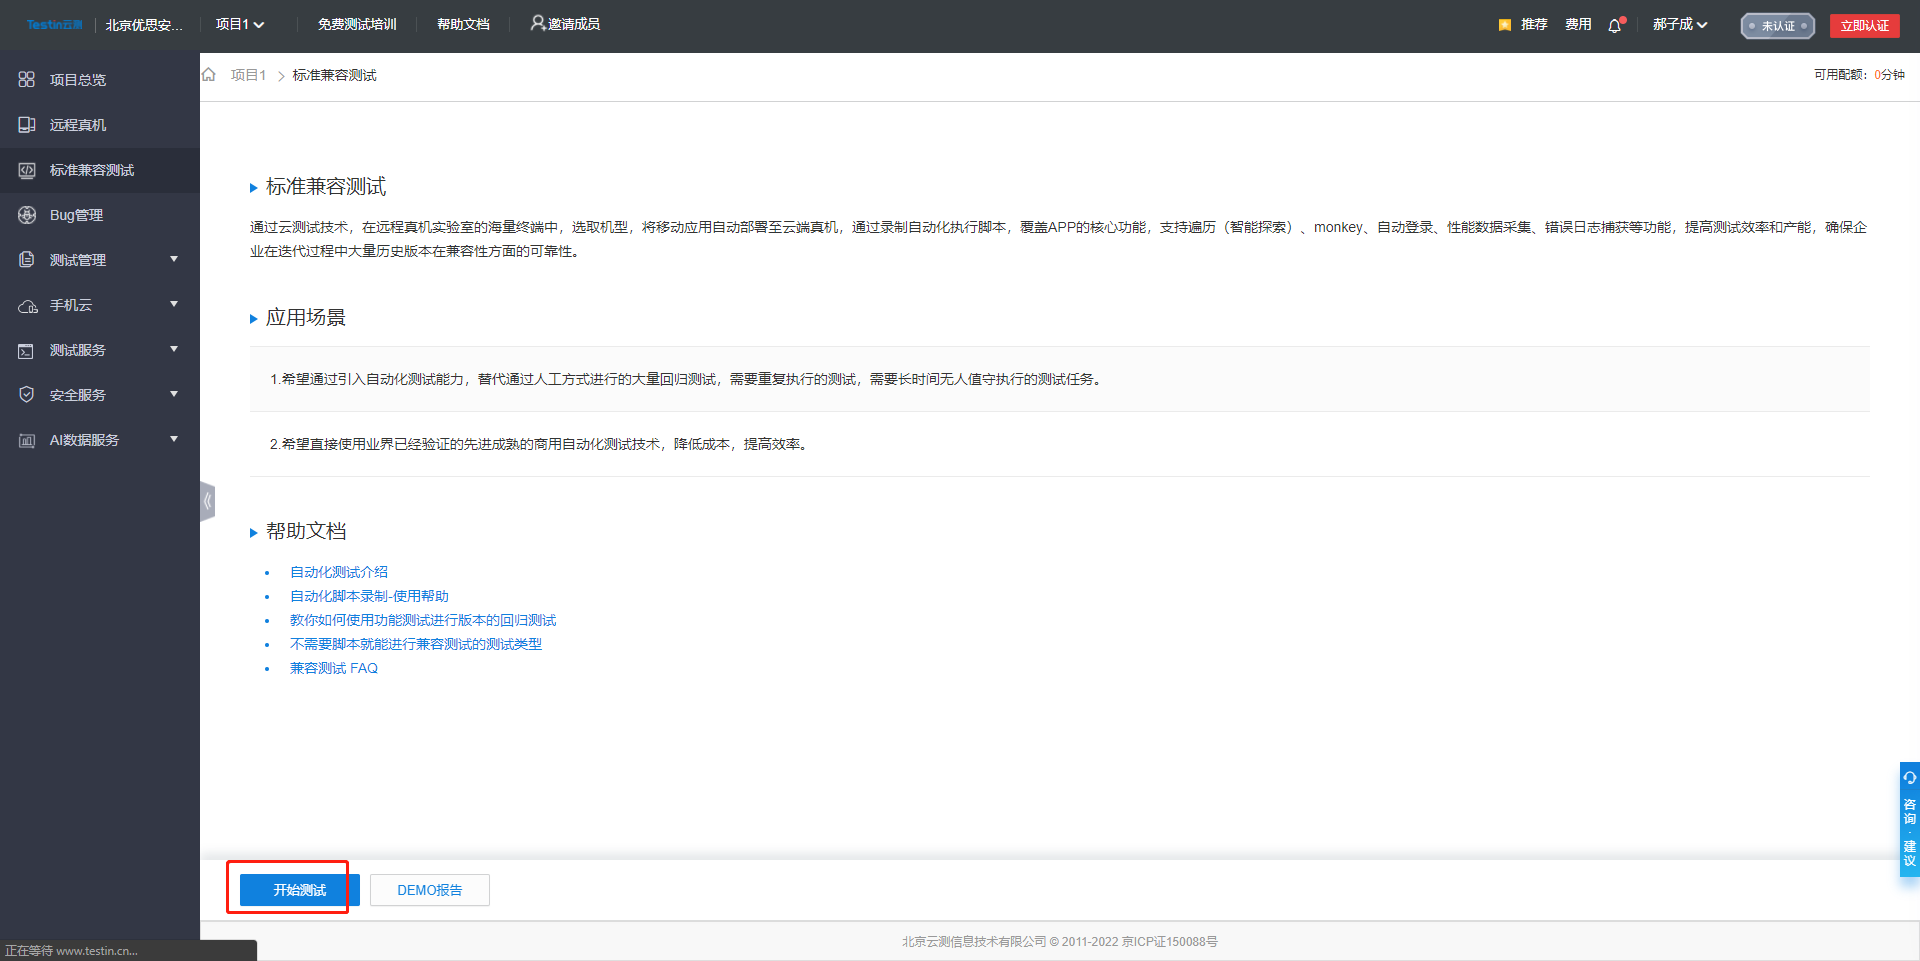Click the 手机云 cloud icon
The image size is (1920, 961).
point(27,305)
